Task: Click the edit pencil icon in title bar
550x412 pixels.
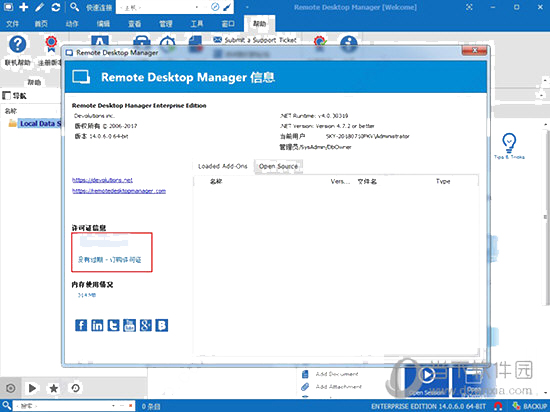Action: coord(39,7)
